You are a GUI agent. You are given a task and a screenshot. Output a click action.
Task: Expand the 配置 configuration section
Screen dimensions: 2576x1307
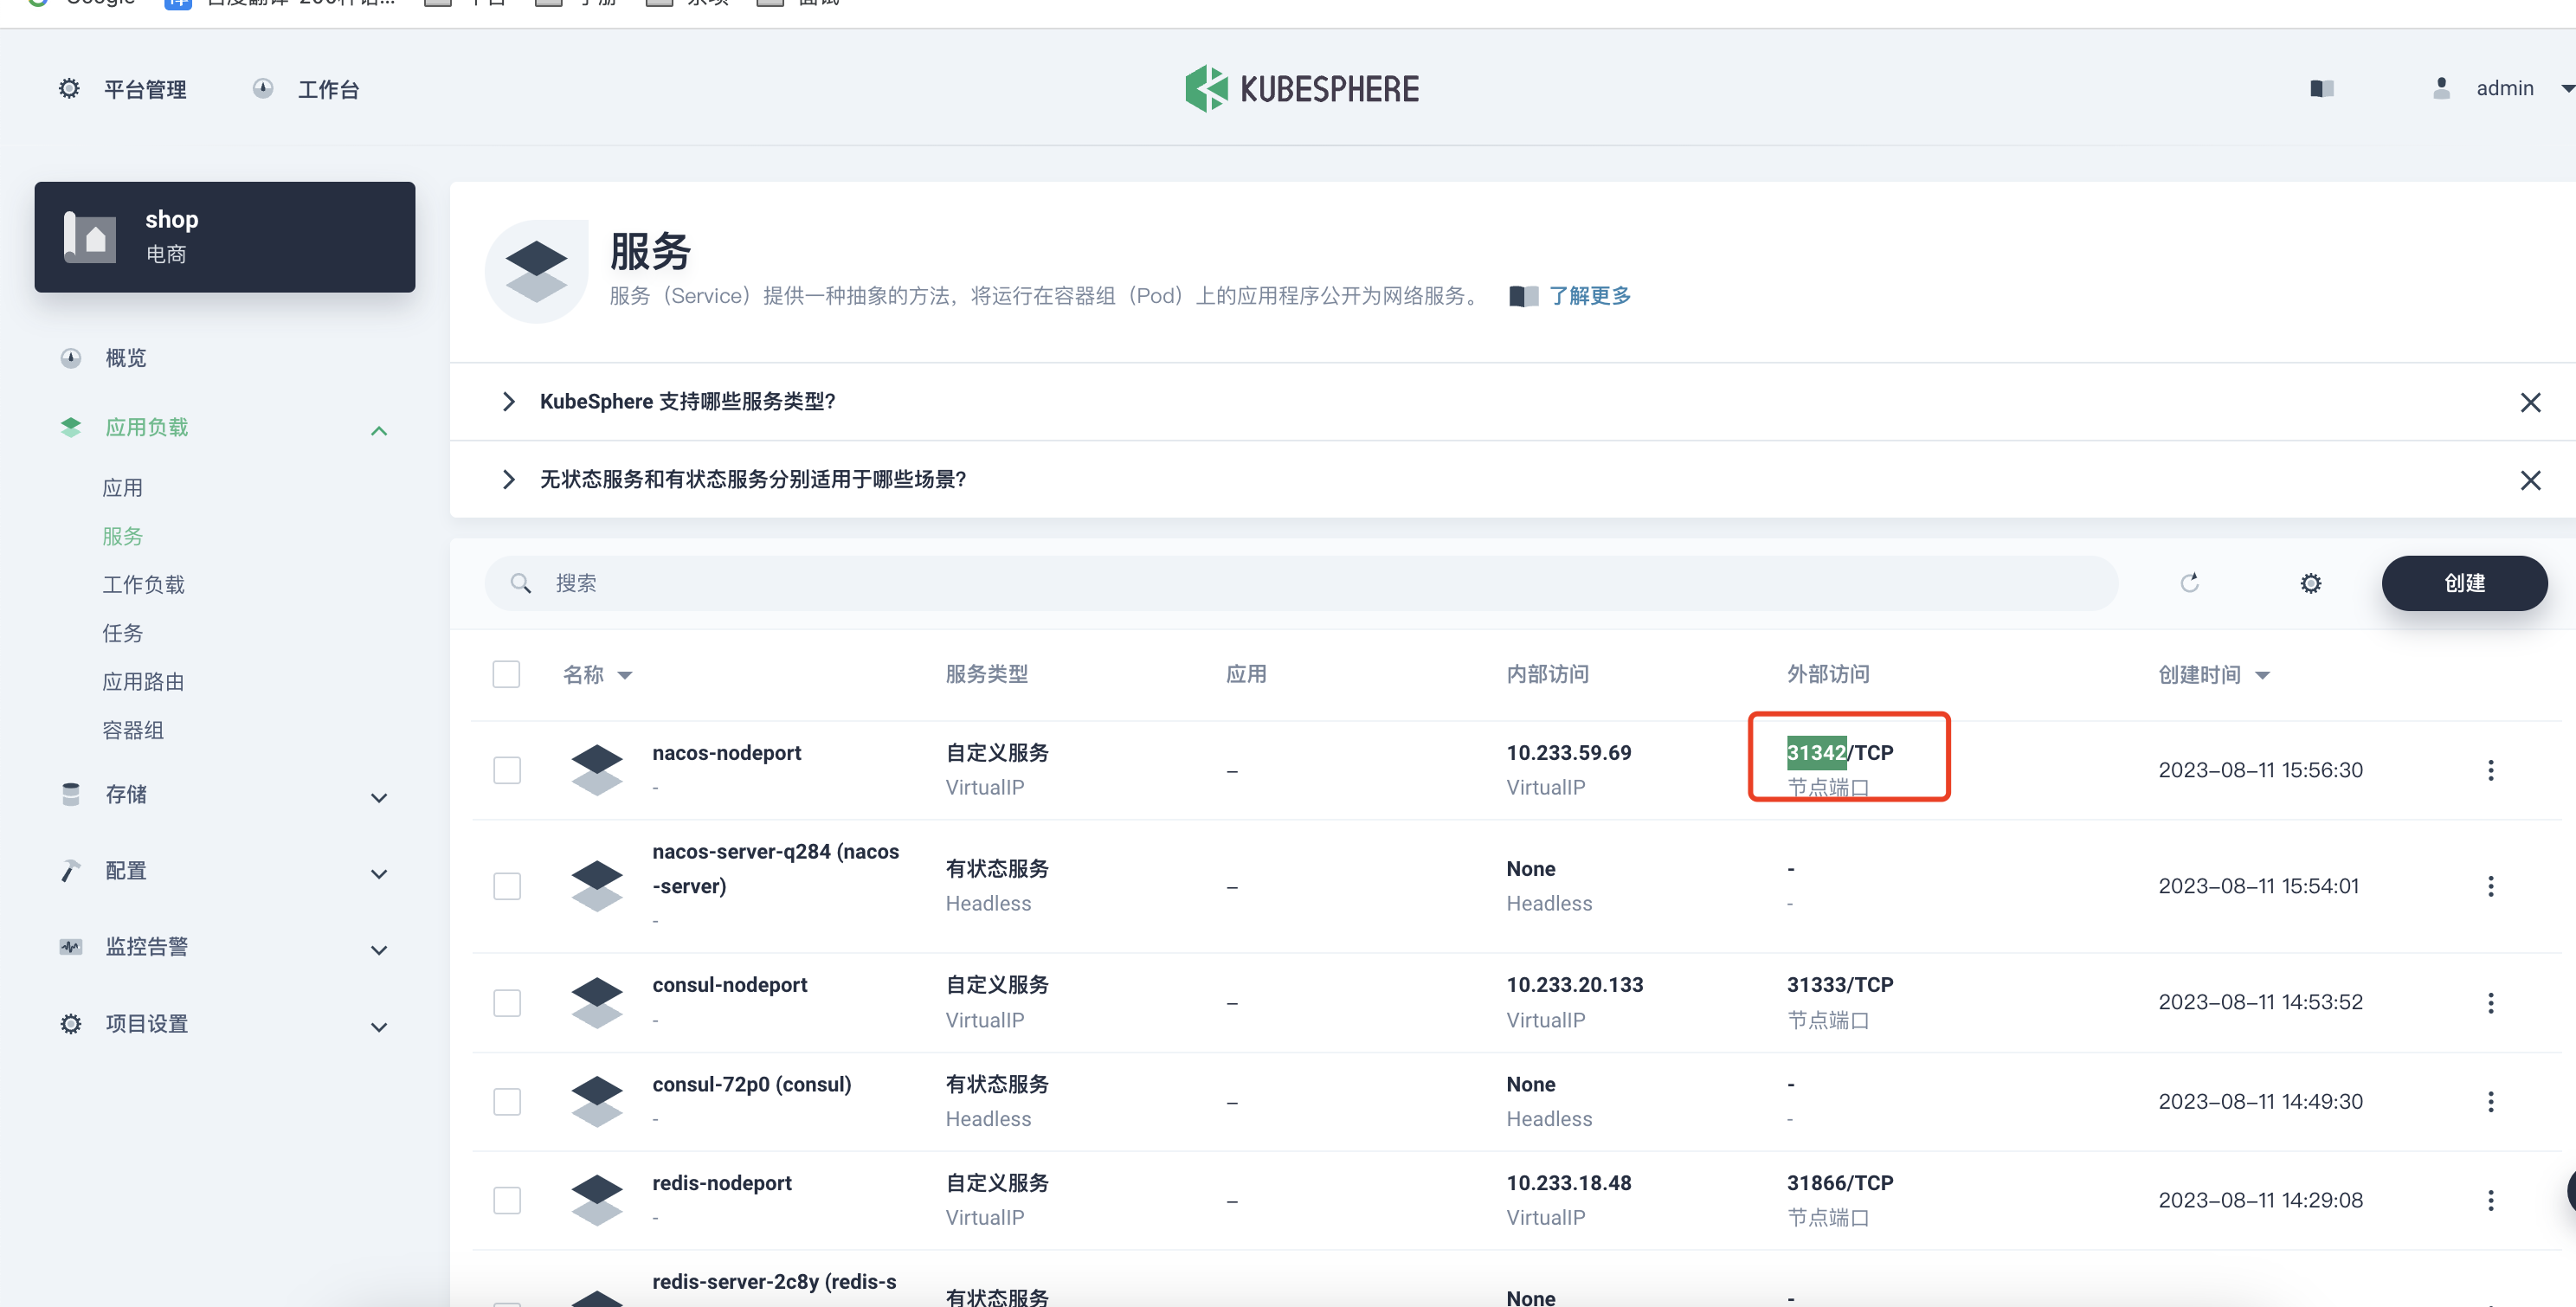pos(379,873)
